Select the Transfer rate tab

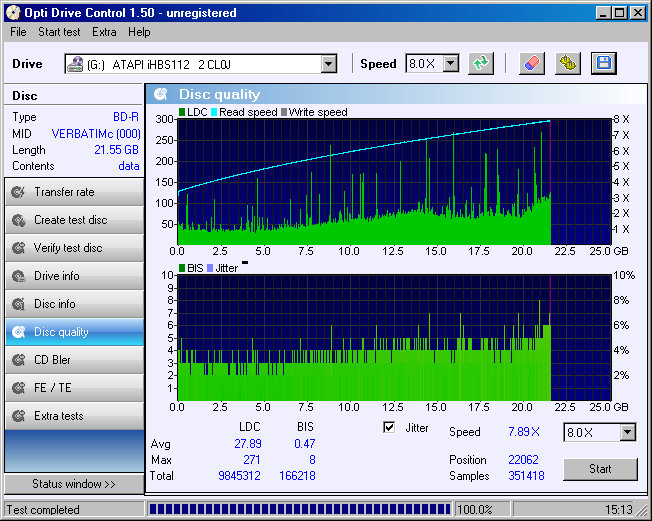[x=74, y=192]
